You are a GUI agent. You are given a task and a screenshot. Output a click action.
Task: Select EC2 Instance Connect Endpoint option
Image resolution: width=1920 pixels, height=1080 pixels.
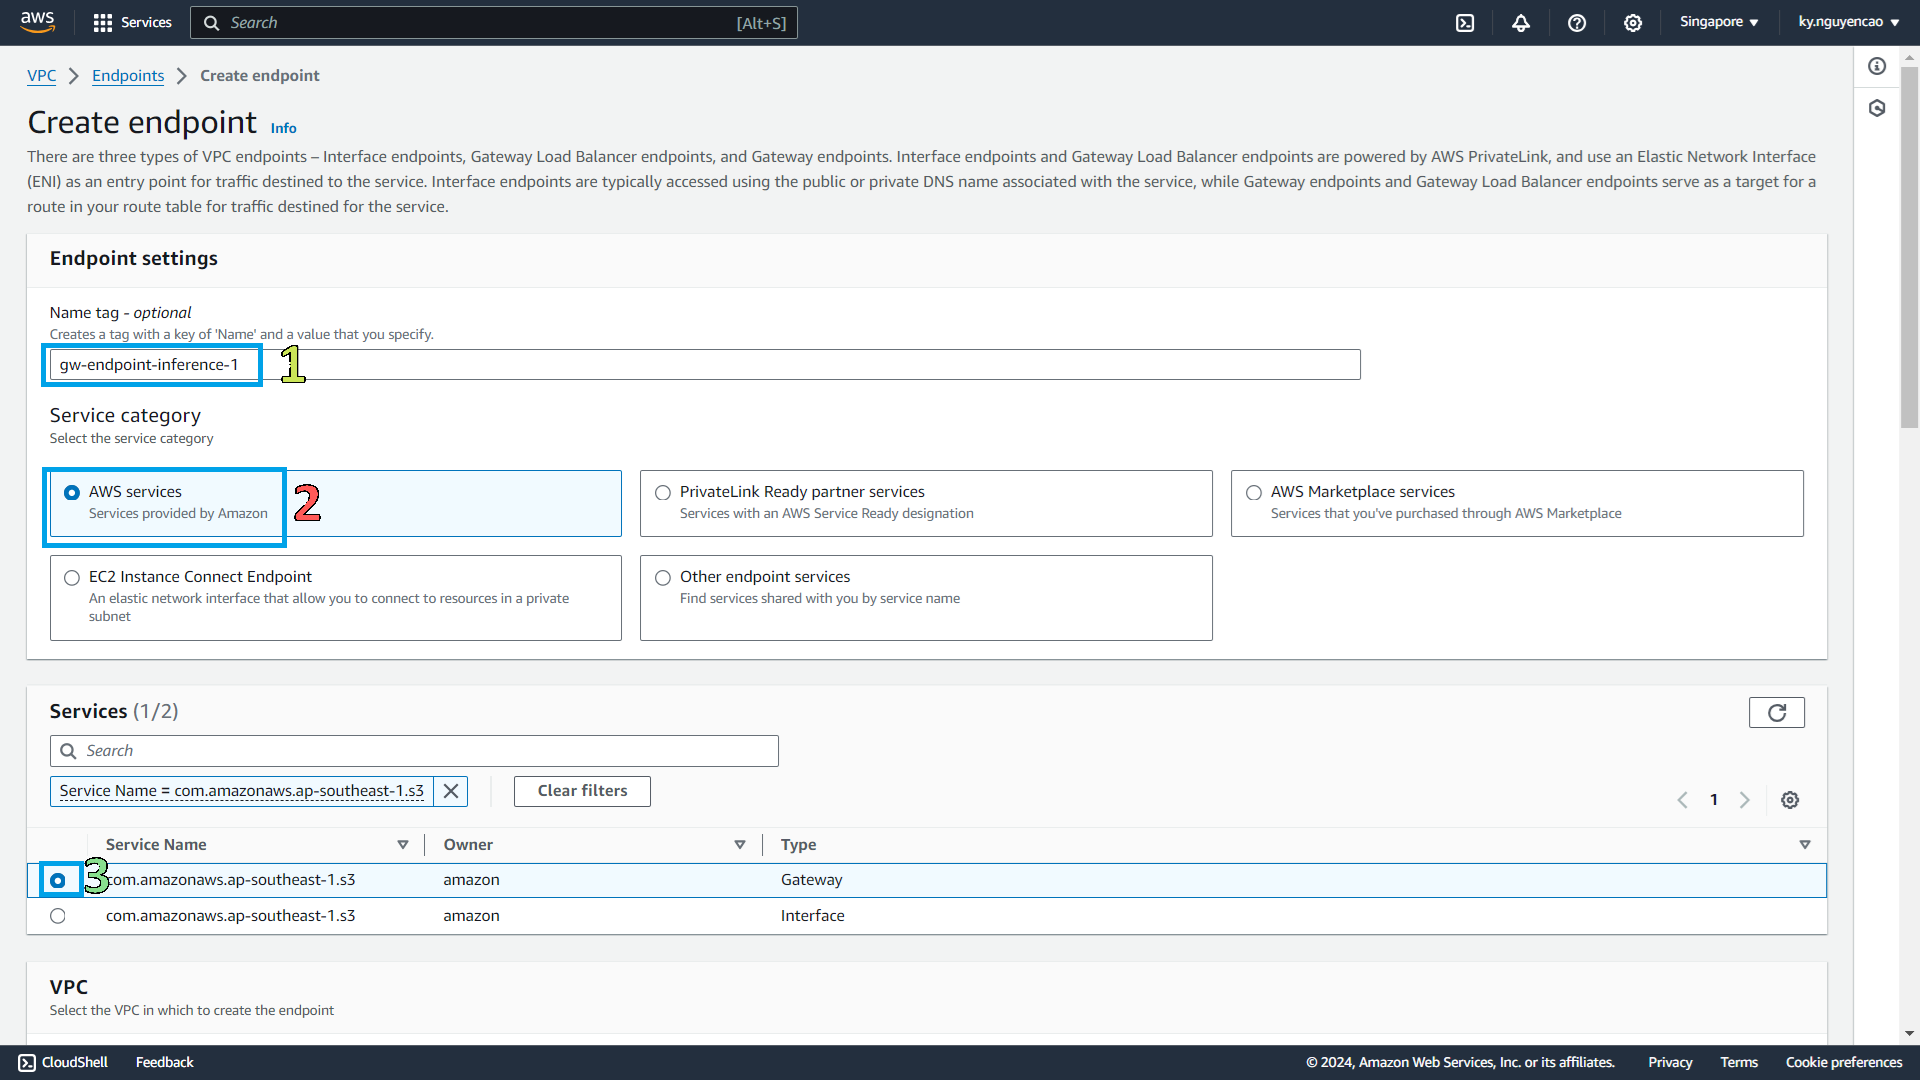[72, 578]
